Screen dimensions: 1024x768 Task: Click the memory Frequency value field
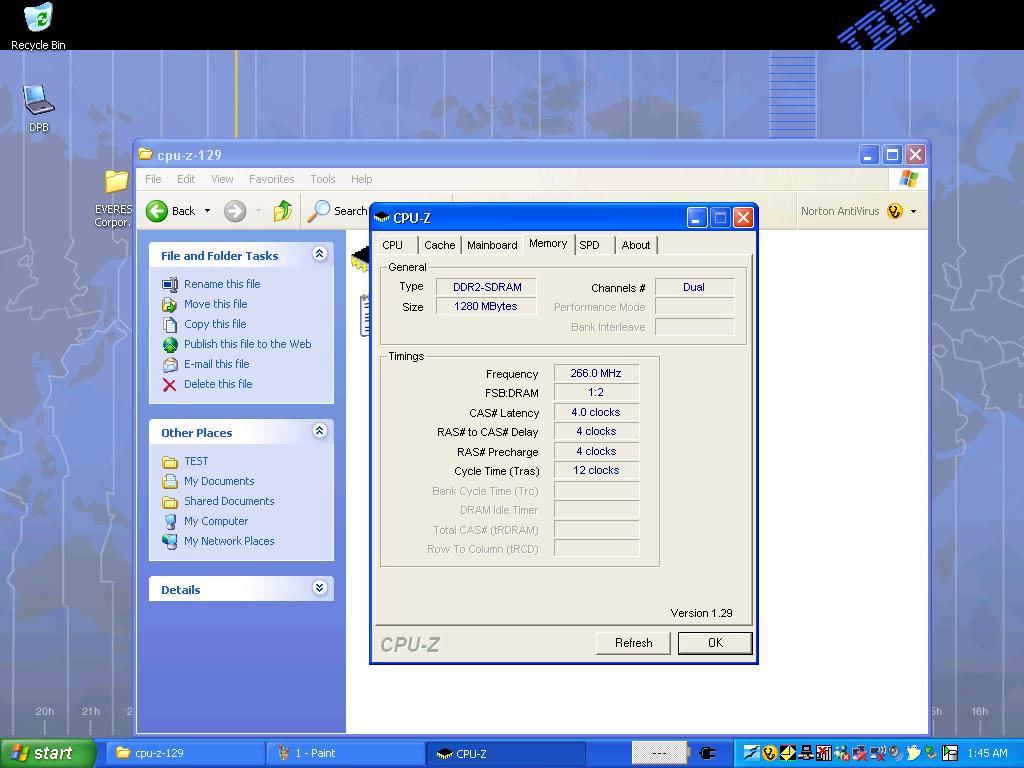coord(596,373)
